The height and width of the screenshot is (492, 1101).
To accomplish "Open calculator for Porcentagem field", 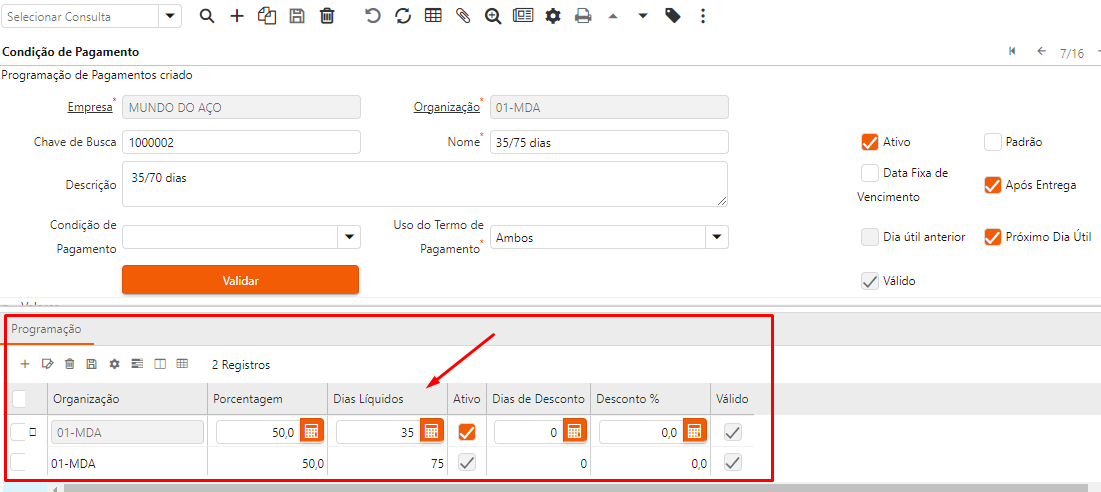I will [312, 432].
